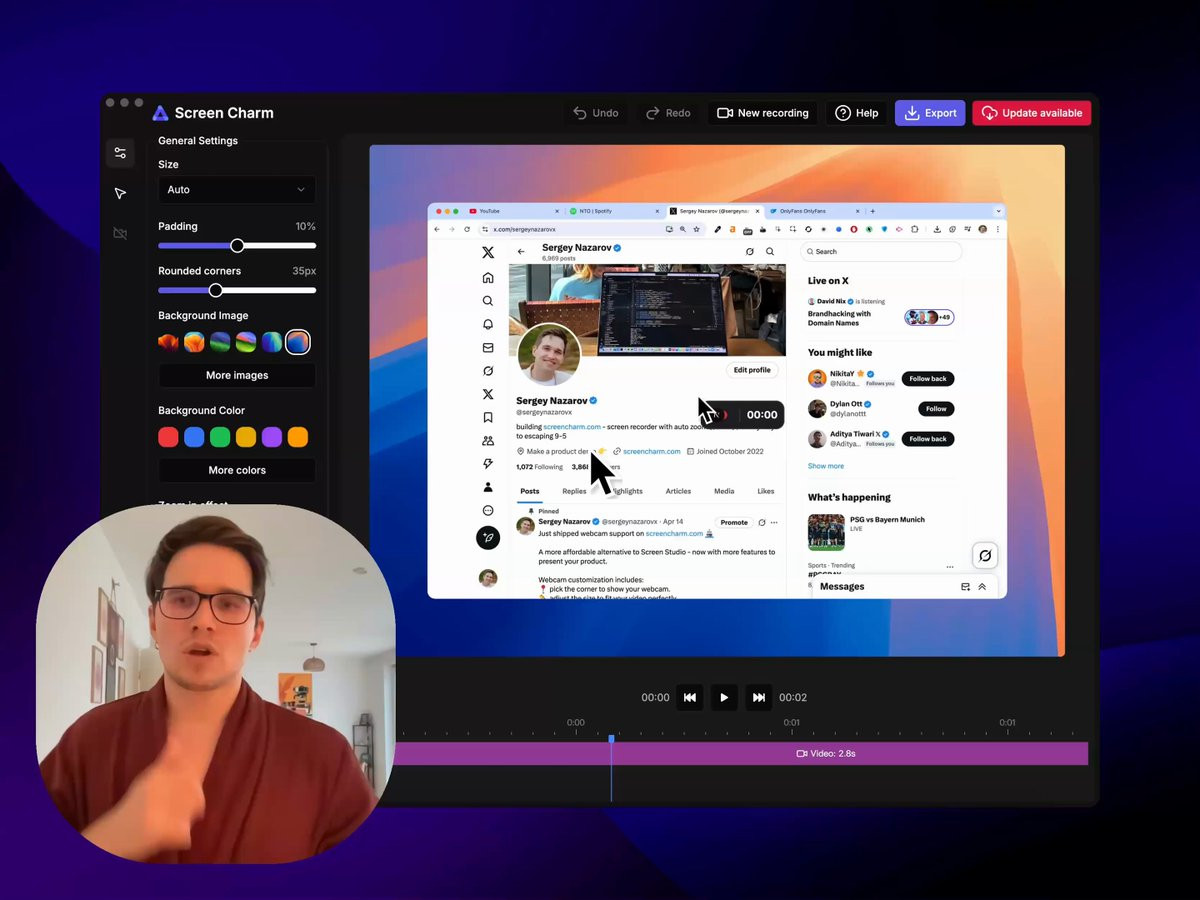Start a New recording

coord(763,113)
